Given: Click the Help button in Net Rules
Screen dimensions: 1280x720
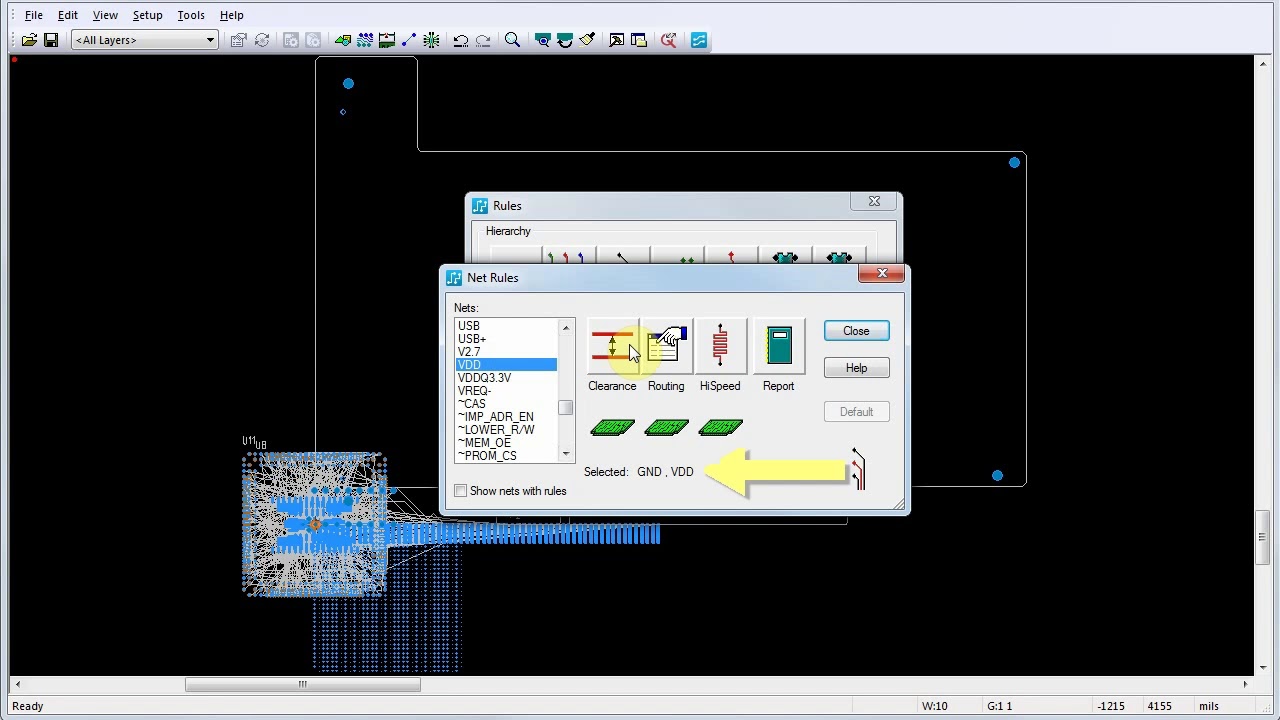Looking at the screenshot, I should point(856,368).
